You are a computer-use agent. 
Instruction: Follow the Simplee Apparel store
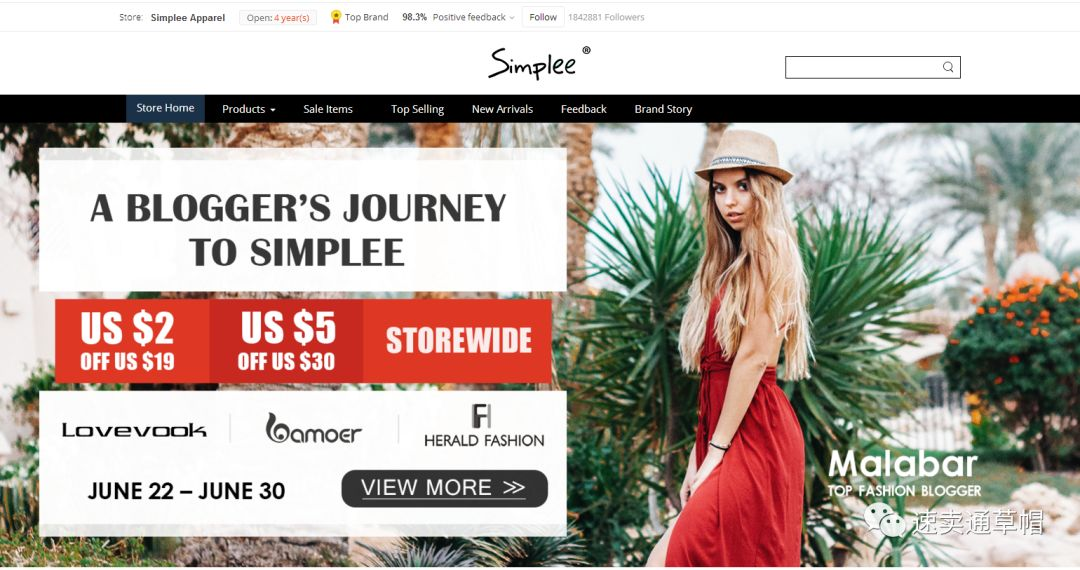[543, 17]
